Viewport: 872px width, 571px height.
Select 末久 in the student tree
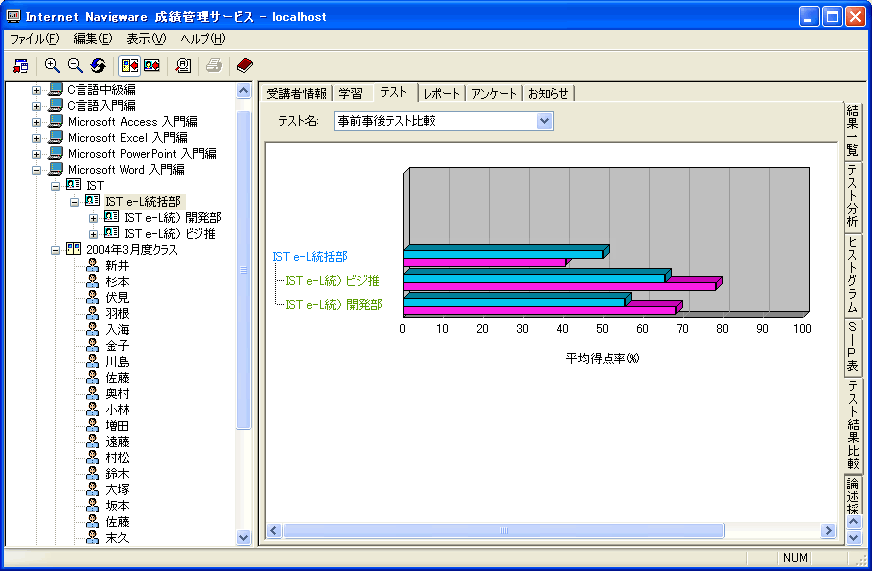point(117,538)
